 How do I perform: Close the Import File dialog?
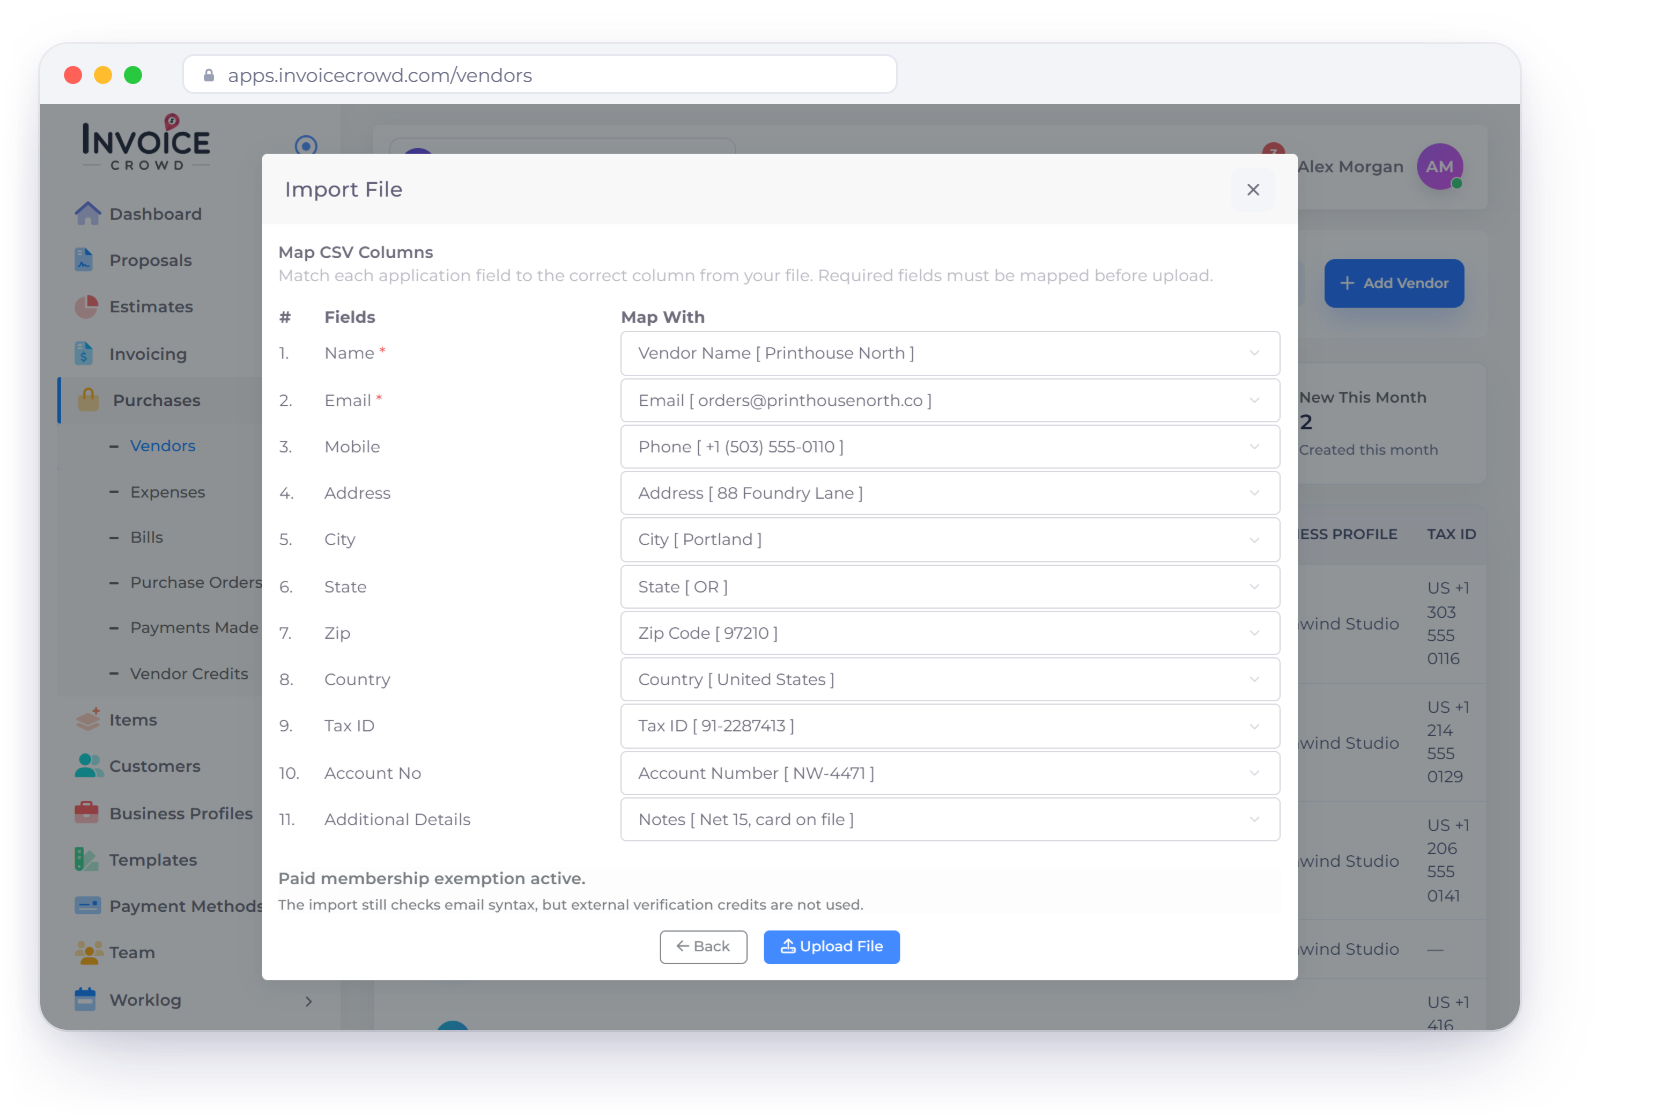(1253, 190)
